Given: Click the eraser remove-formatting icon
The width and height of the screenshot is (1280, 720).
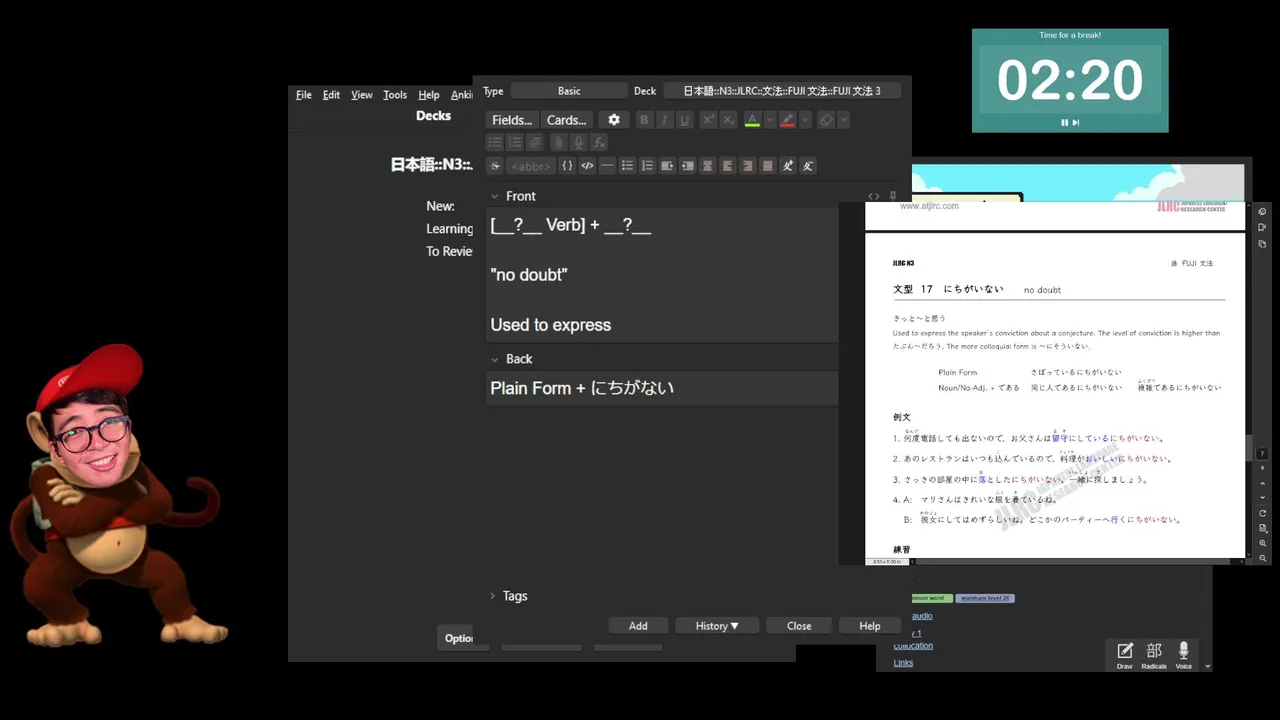Looking at the screenshot, I should (x=826, y=120).
